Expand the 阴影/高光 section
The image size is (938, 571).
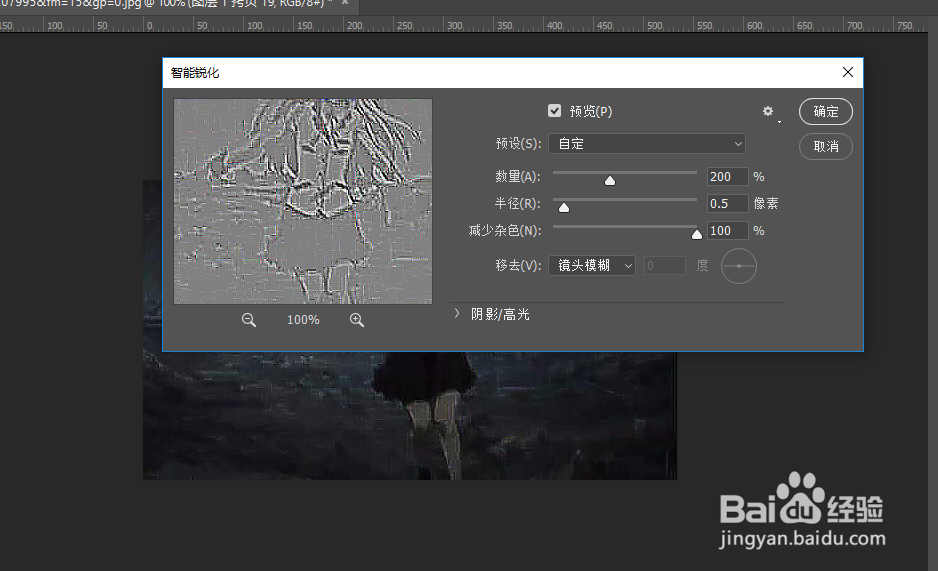pos(457,314)
